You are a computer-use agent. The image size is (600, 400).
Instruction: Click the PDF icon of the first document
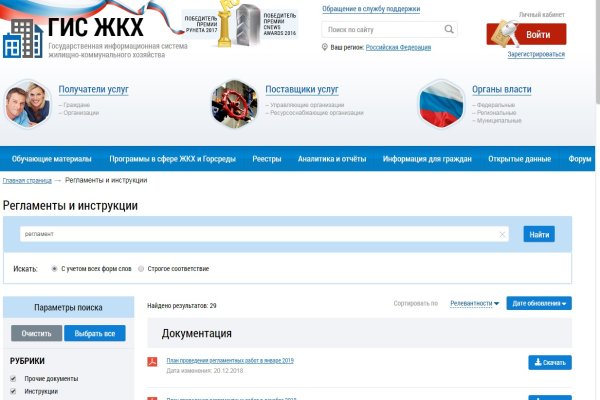(x=153, y=362)
